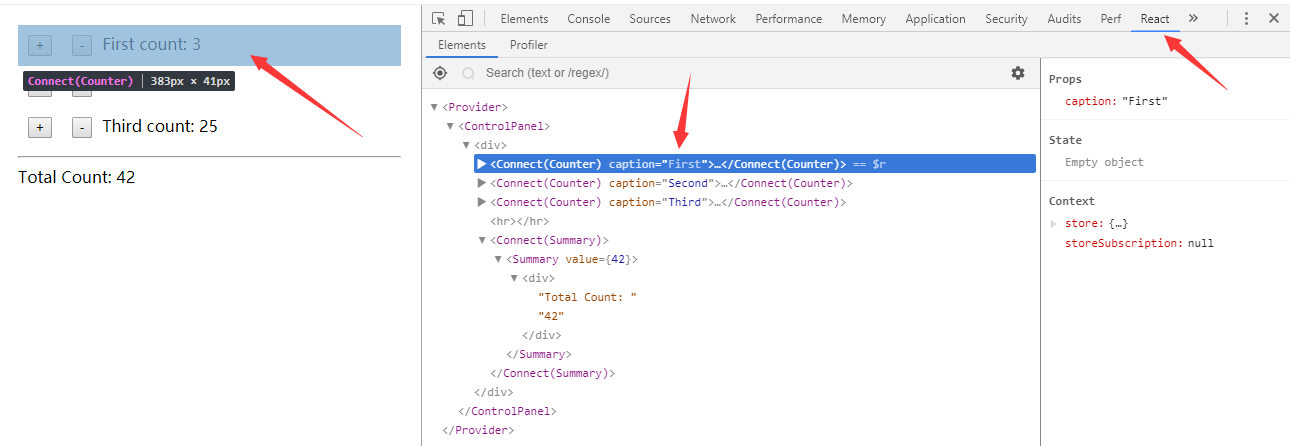
Task: Collapse the div inside Summary
Action: (514, 278)
